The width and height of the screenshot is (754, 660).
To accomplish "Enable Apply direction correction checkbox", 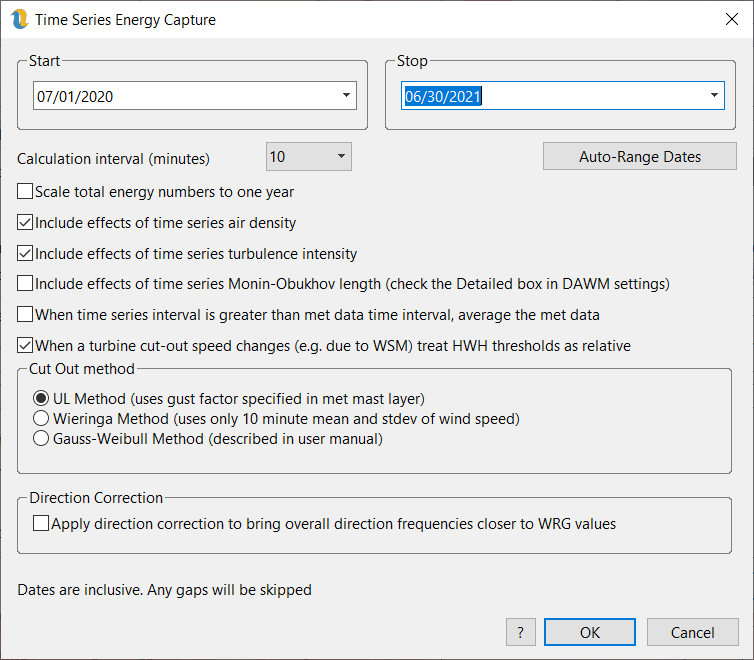I will [x=41, y=523].
